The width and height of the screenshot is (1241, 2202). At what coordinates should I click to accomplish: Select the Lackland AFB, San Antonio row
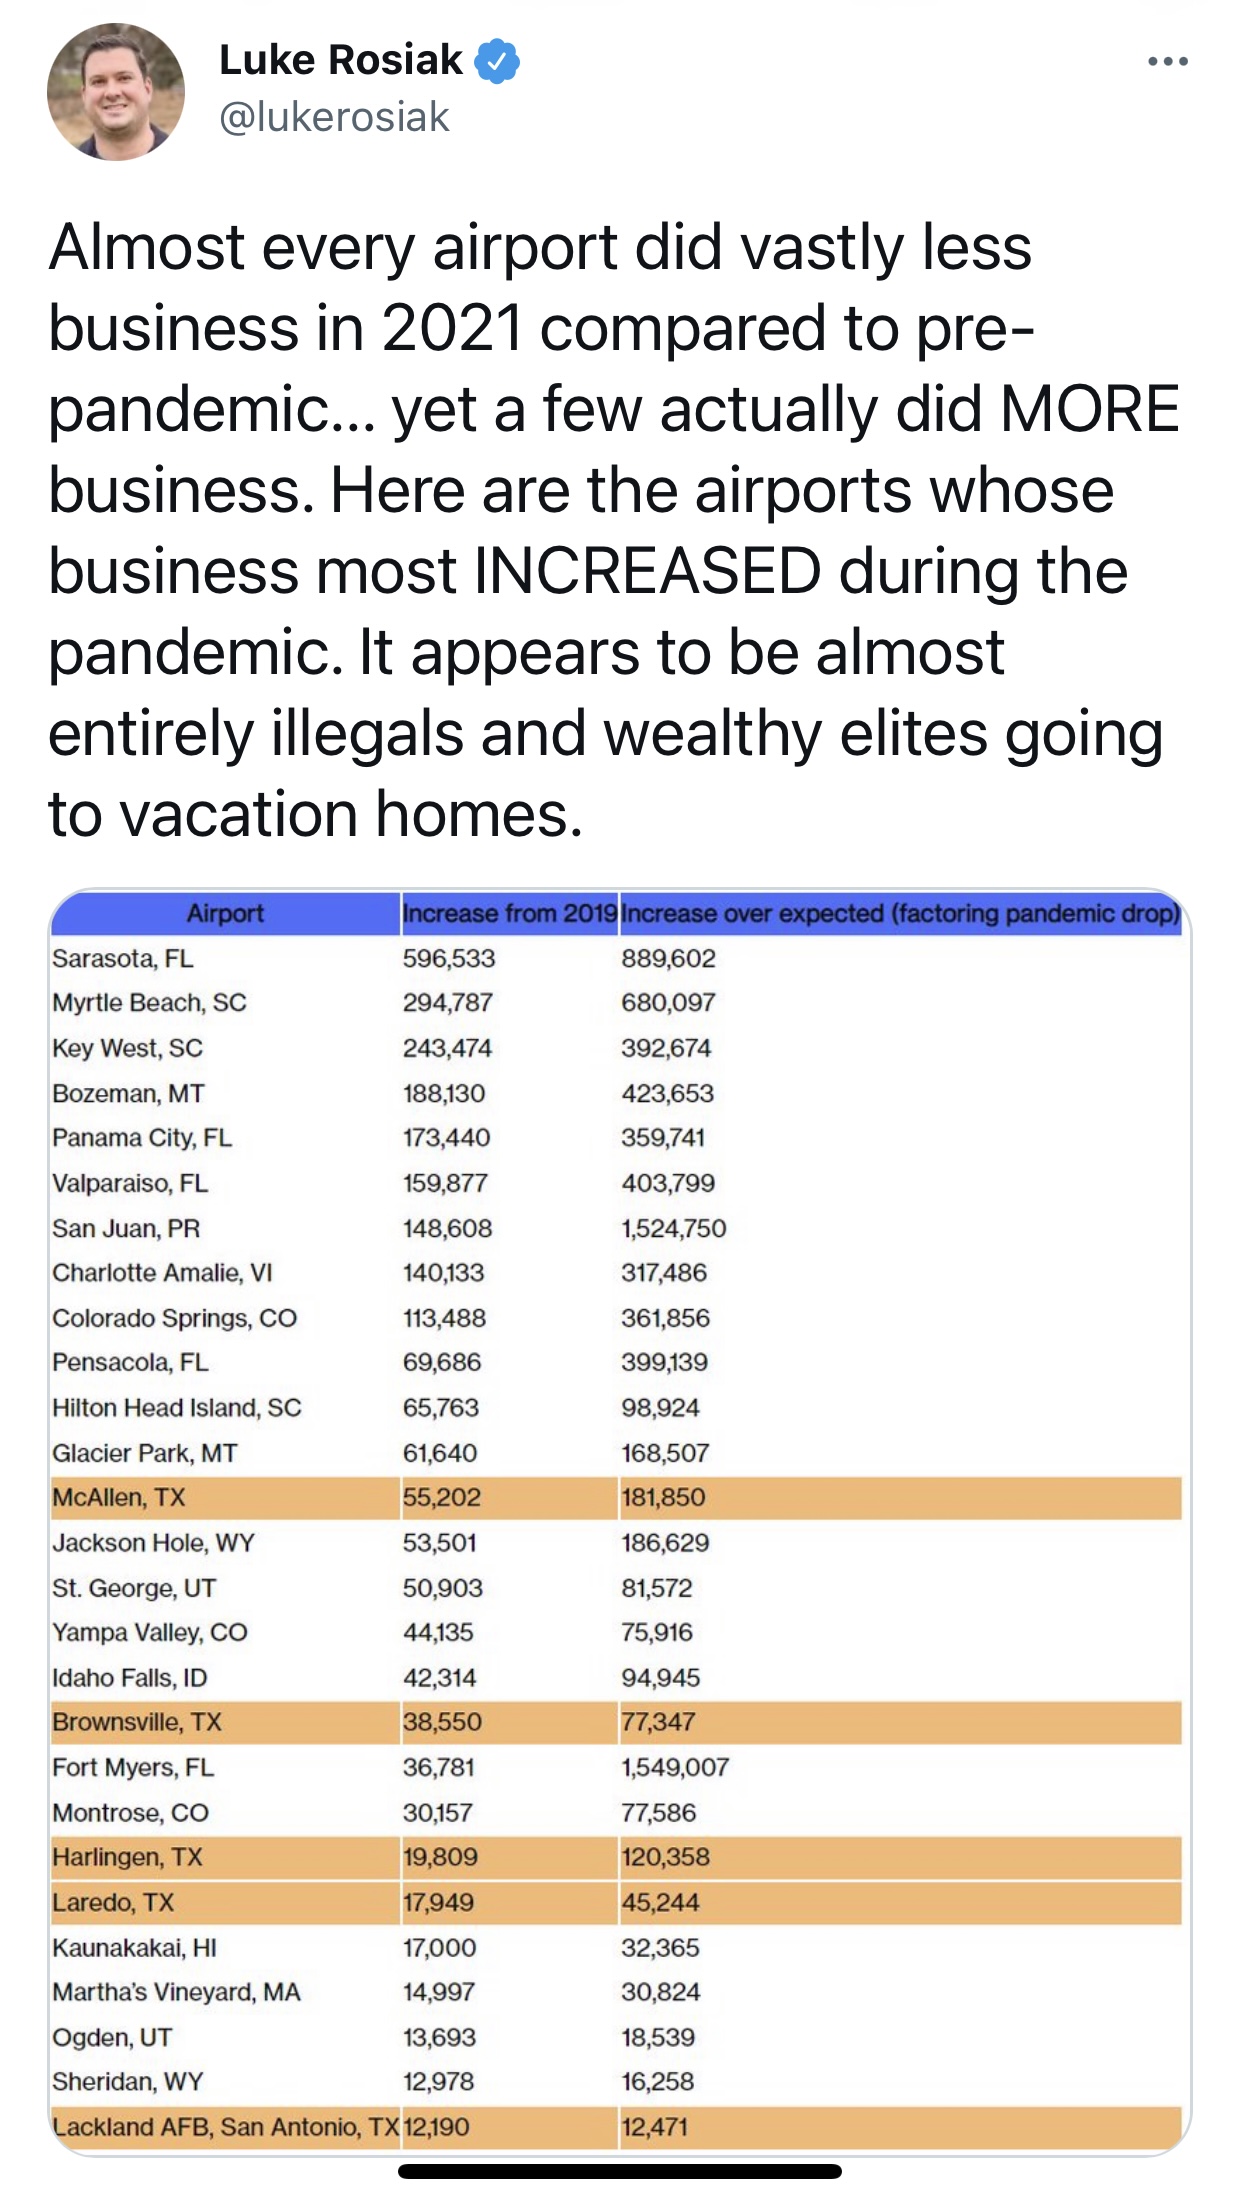tap(616, 2126)
